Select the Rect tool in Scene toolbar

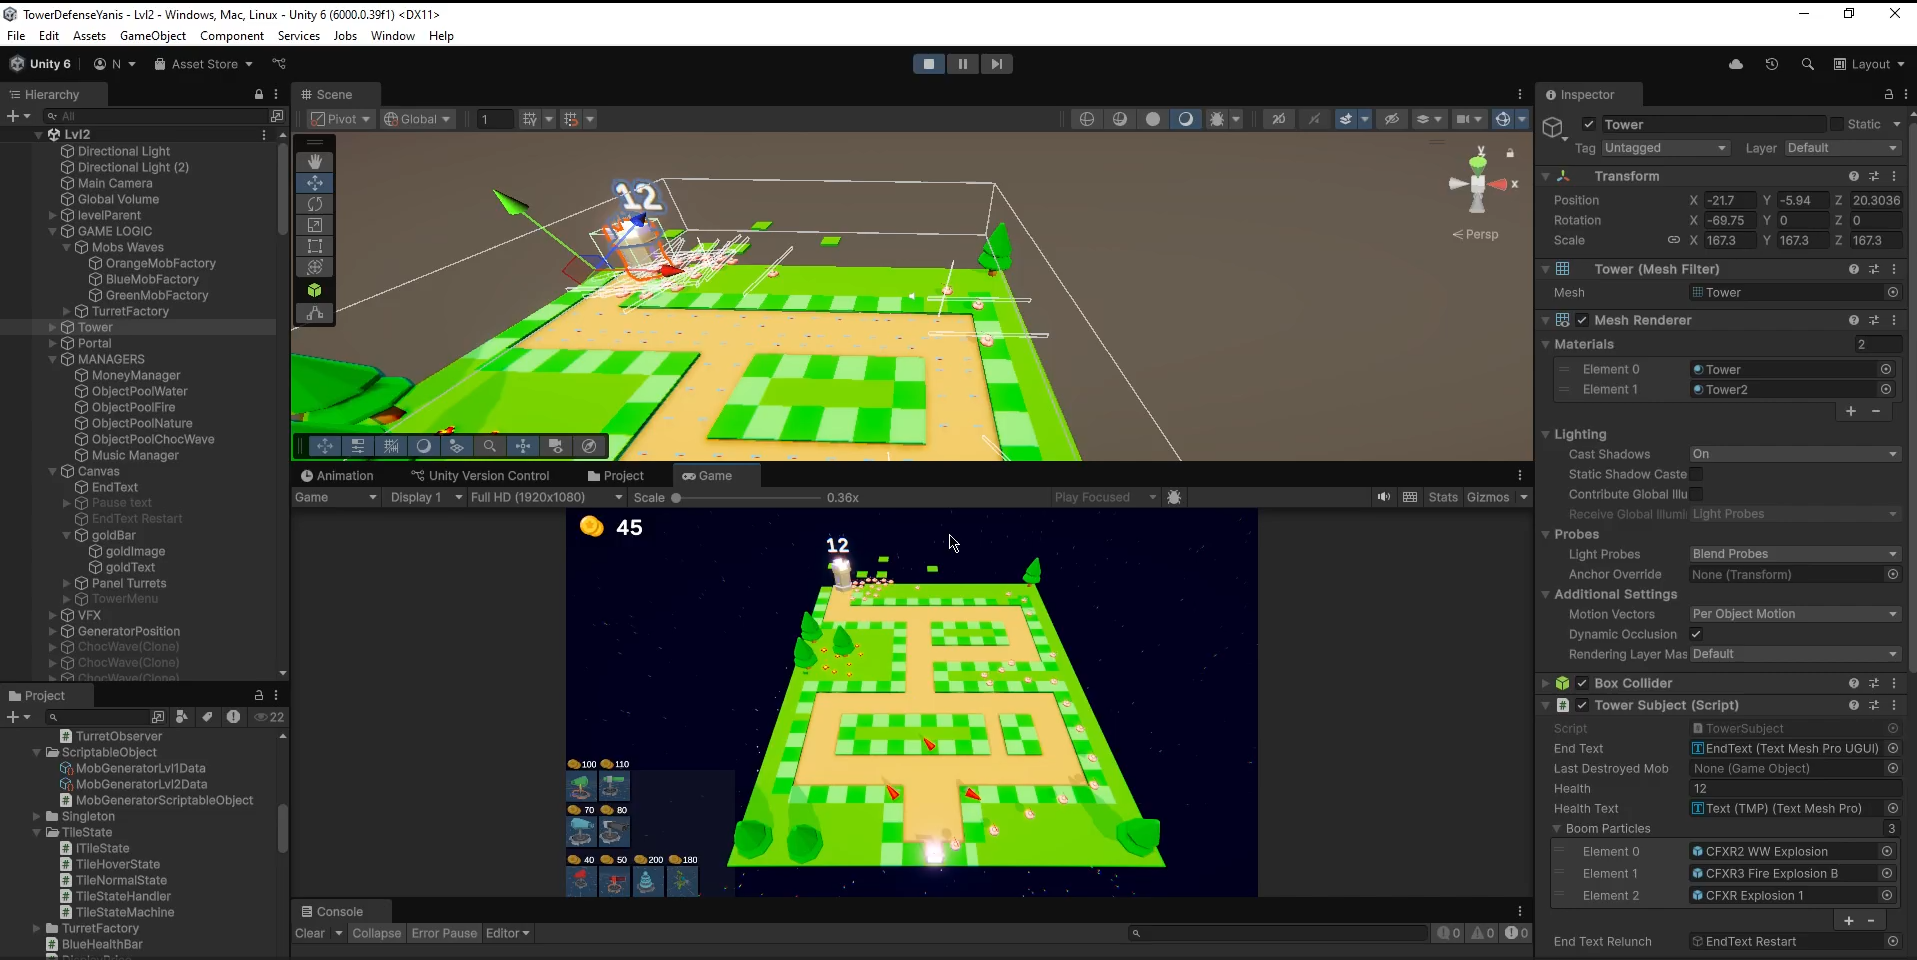click(315, 246)
